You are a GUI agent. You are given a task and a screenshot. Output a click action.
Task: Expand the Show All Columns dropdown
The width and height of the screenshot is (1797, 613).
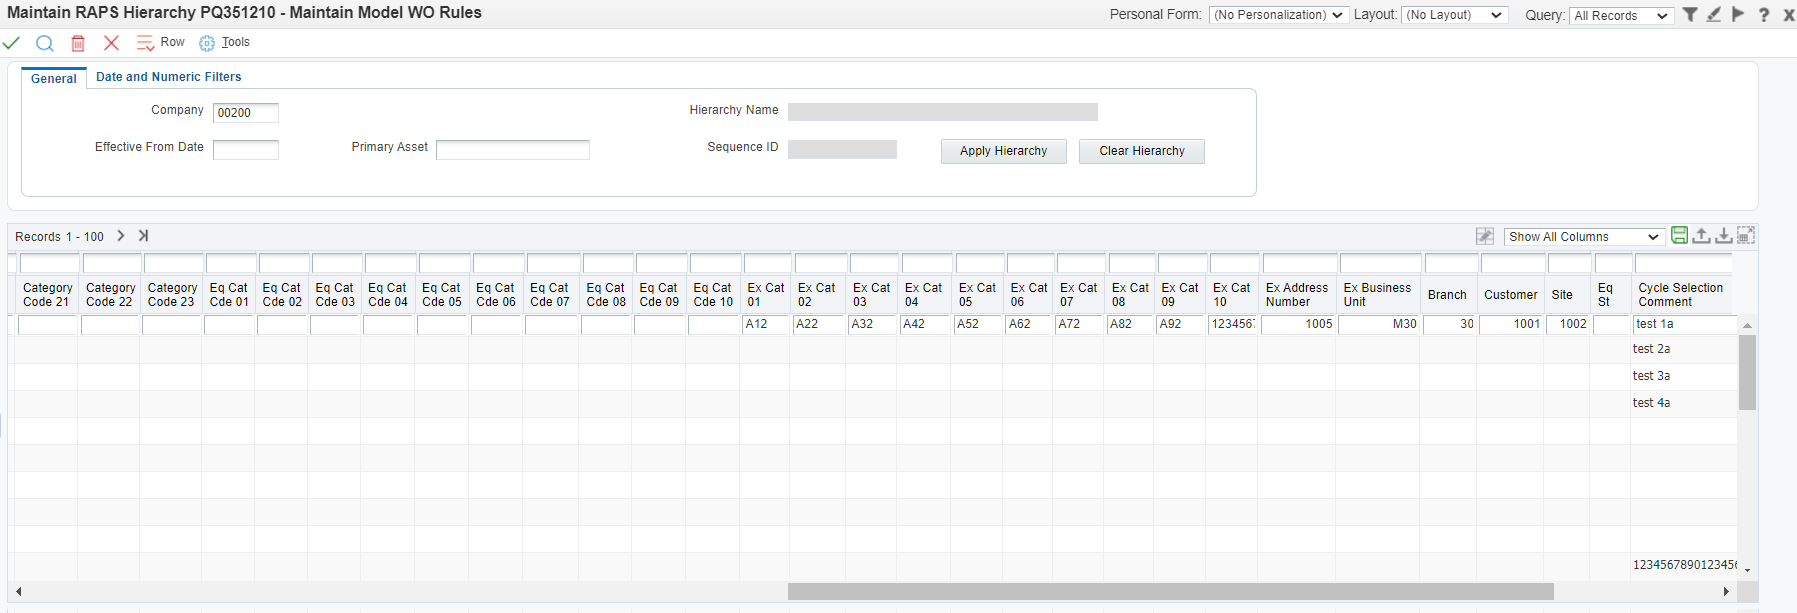click(1584, 237)
